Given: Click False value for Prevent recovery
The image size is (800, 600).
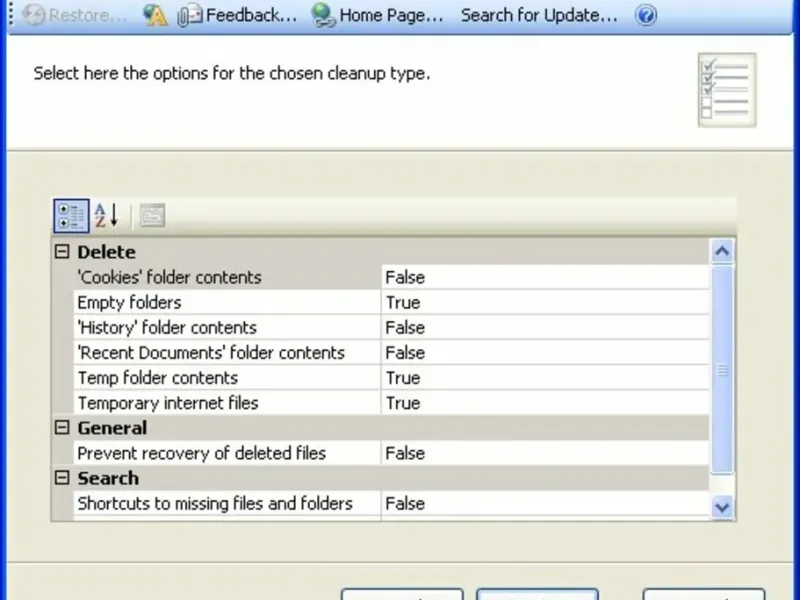Looking at the screenshot, I should click(x=545, y=453).
